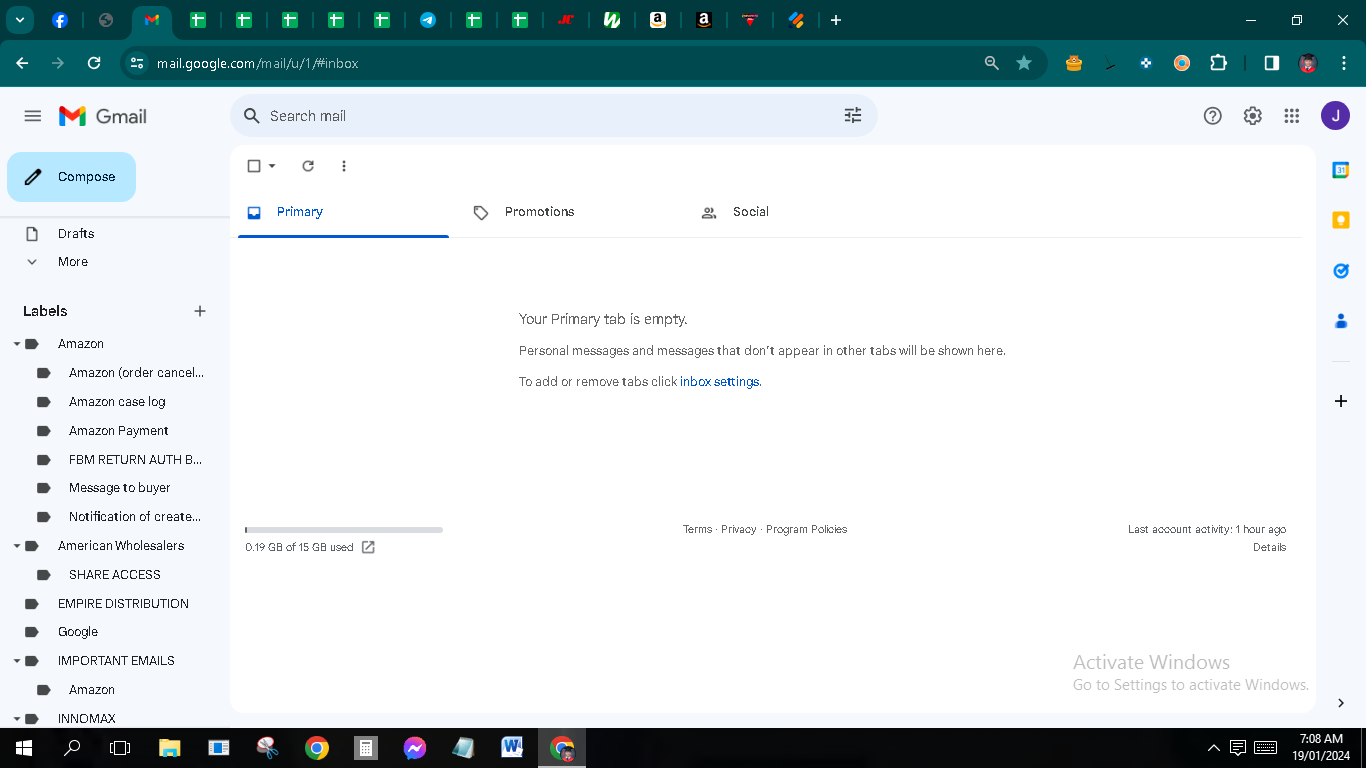Viewport: 1366px width, 768px height.
Task: Switch to the Primary tab
Action: 343,212
